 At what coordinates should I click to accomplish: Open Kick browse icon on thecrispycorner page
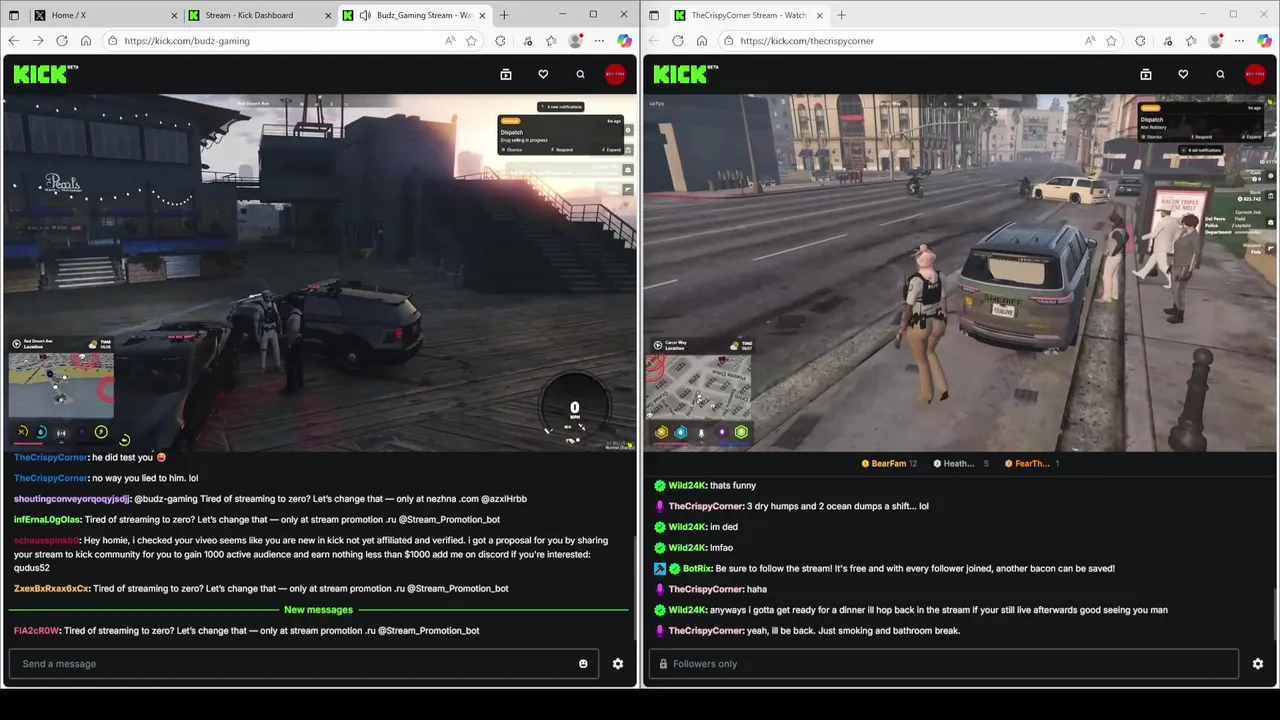click(1146, 74)
